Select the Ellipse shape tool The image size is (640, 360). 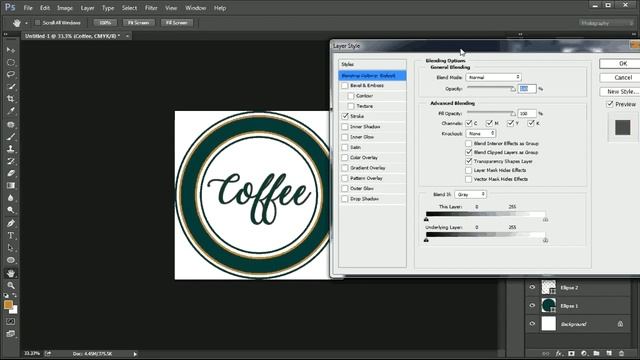[x=11, y=260]
